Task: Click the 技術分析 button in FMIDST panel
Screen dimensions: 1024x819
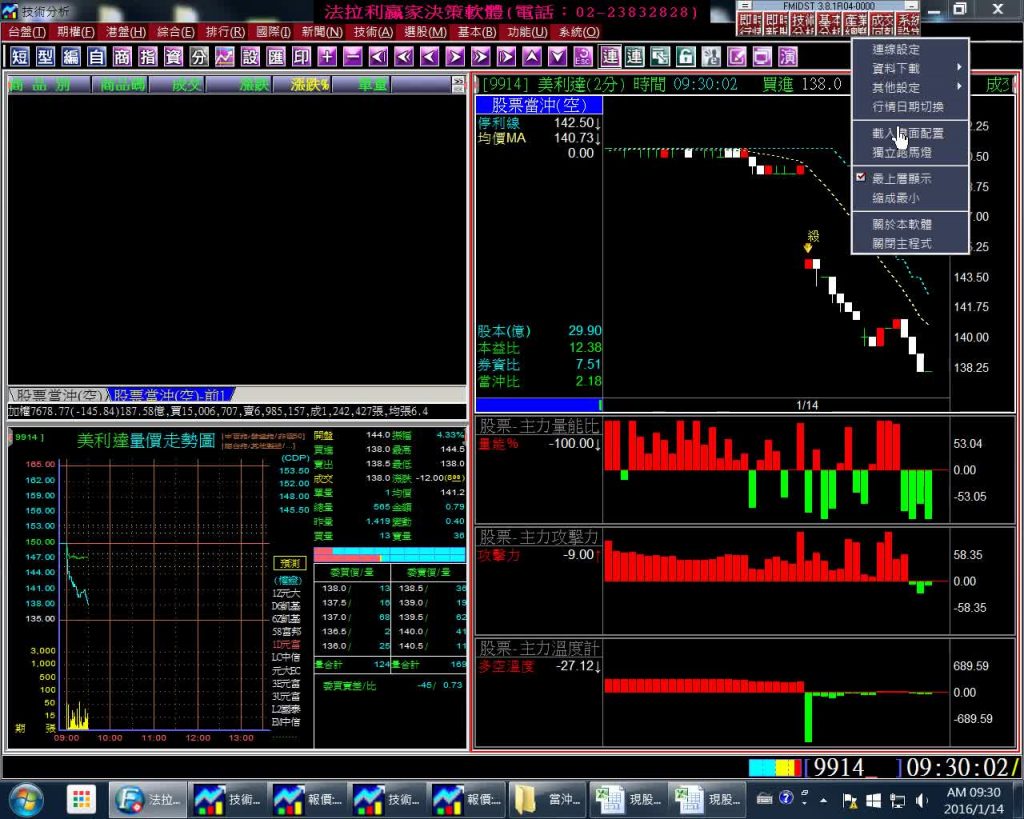Action: tap(803, 25)
